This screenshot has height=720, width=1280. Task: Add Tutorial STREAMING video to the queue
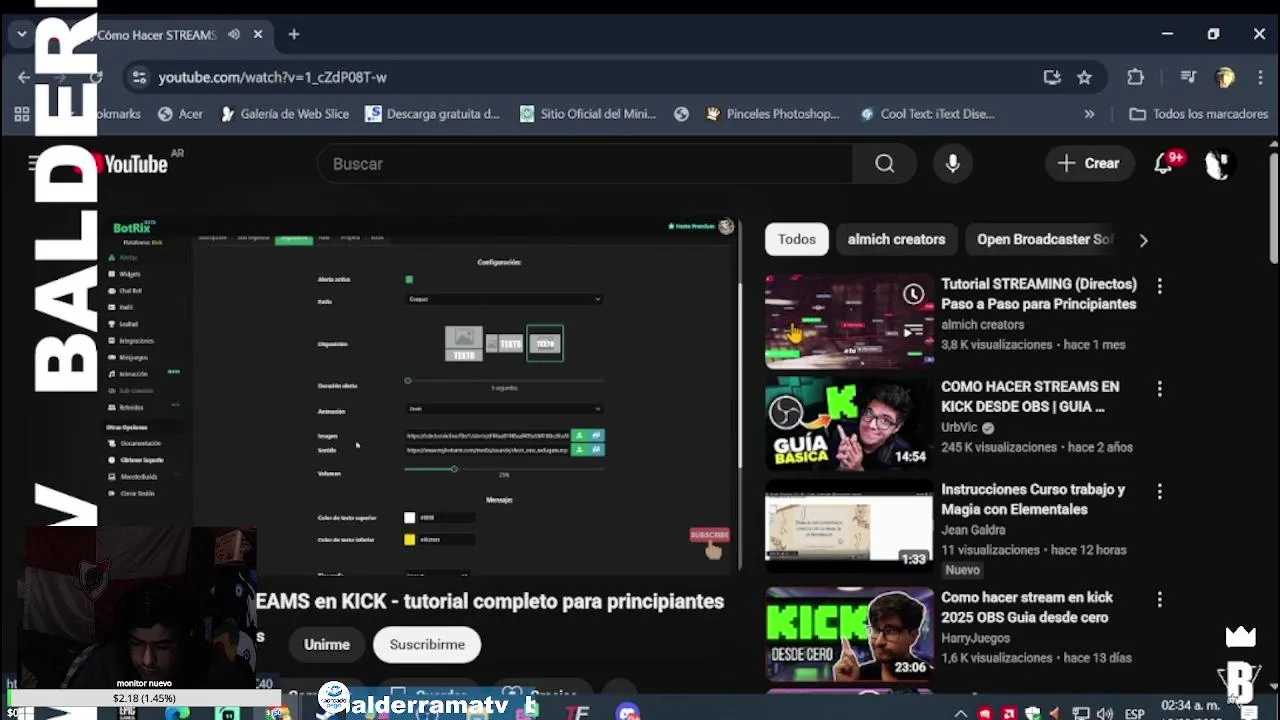(x=913, y=330)
